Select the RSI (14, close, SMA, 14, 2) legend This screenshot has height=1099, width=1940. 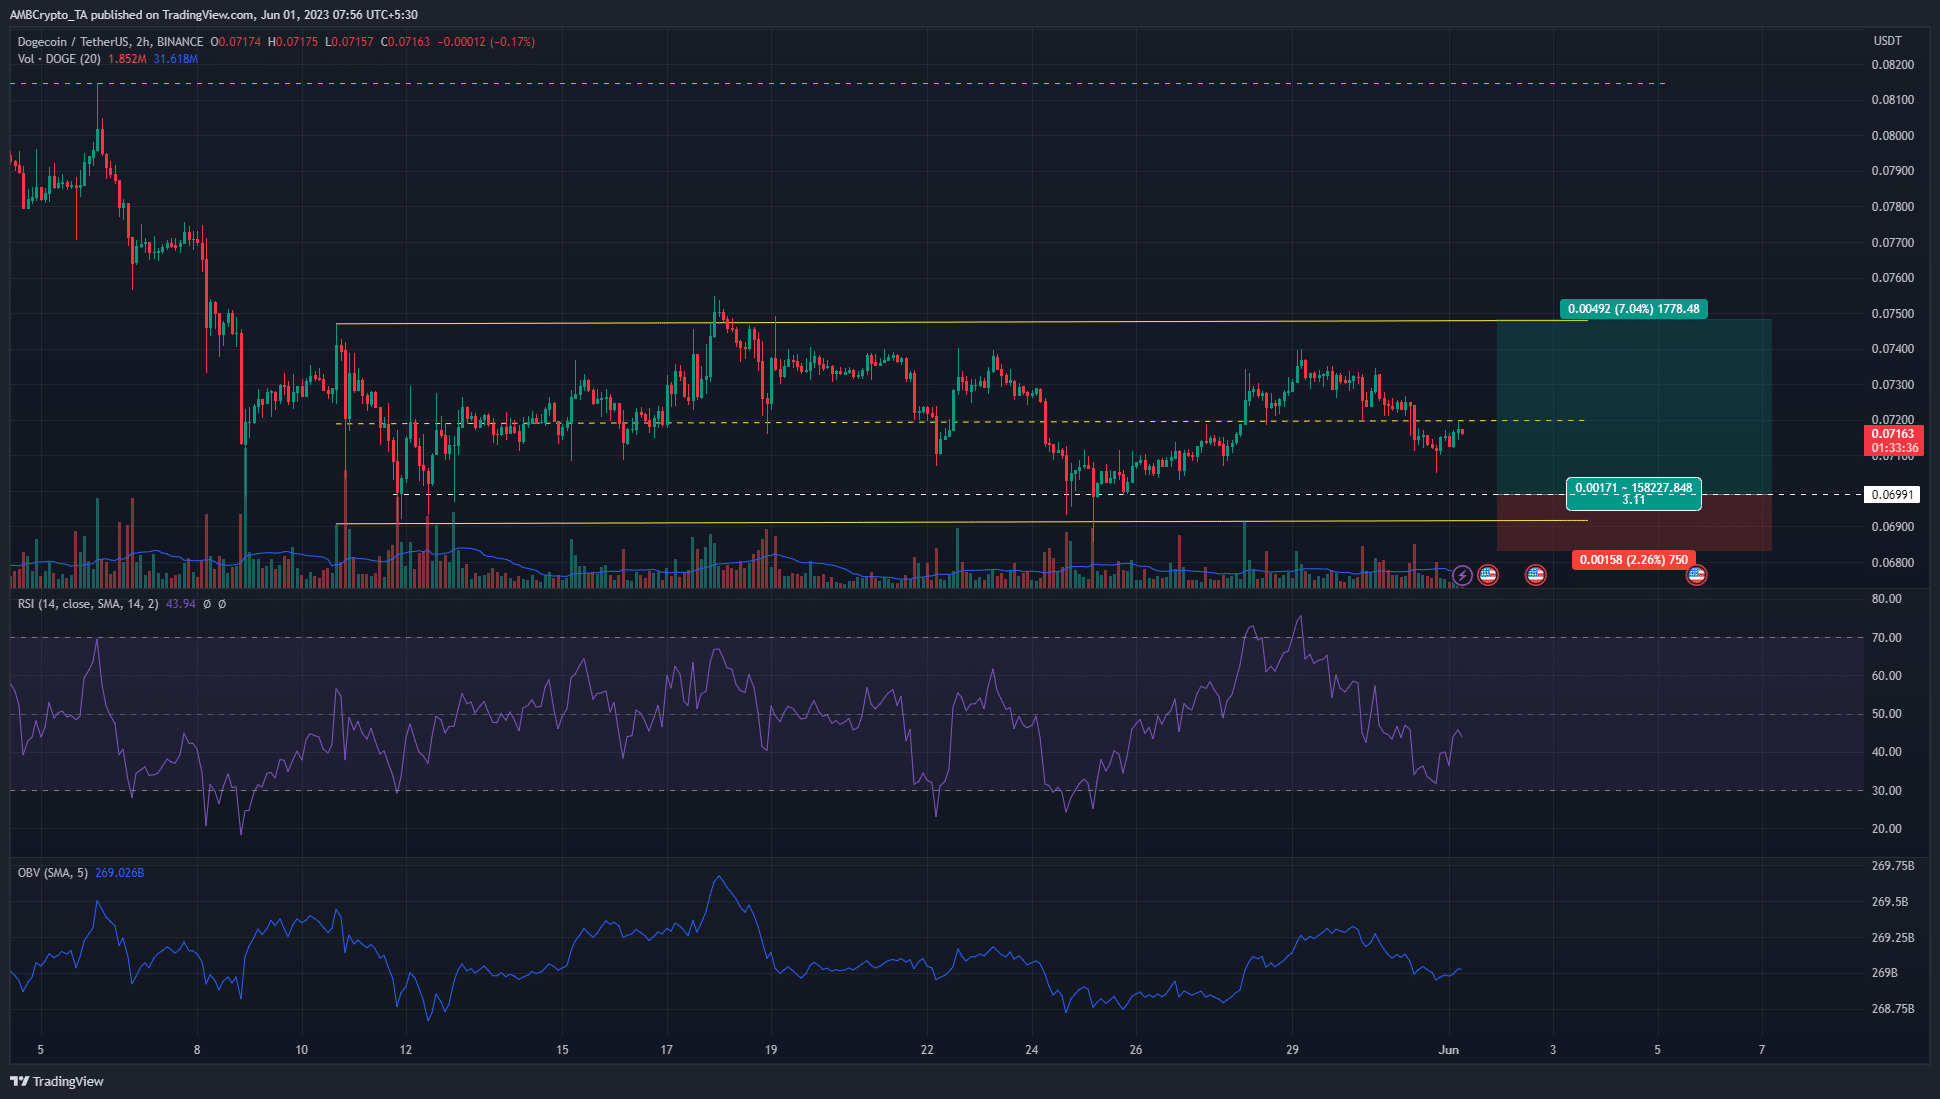point(88,604)
